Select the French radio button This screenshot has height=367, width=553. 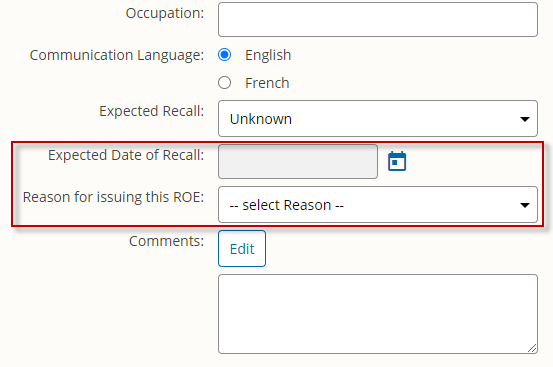[225, 83]
